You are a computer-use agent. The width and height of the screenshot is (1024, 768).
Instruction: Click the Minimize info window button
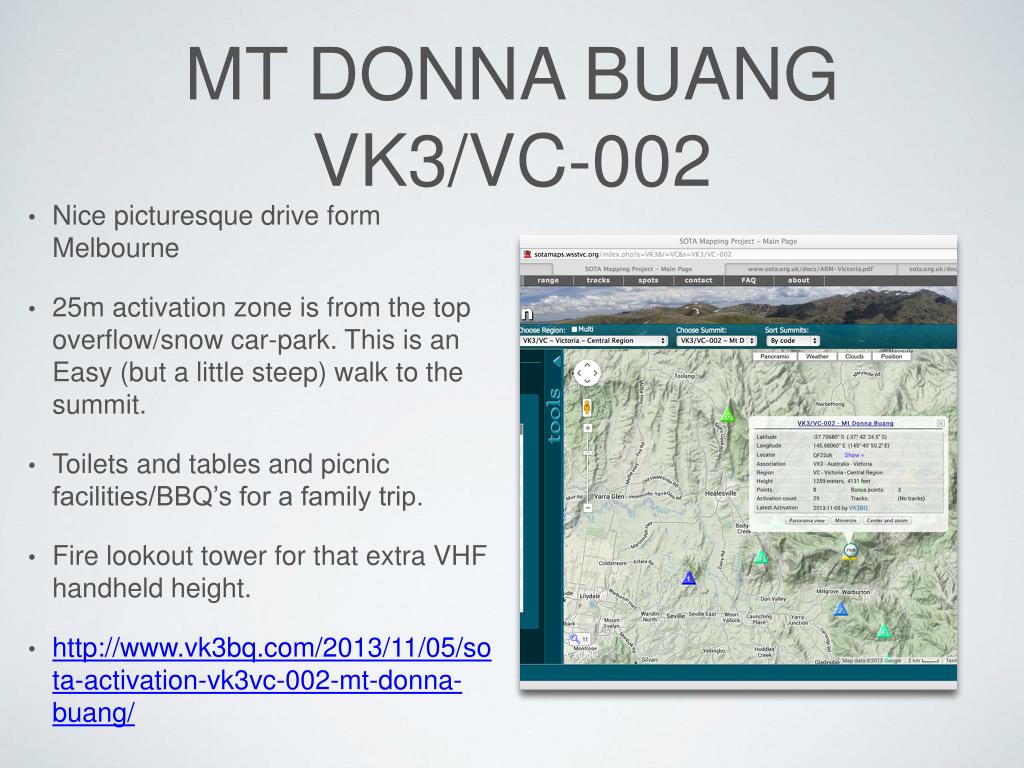[846, 520]
